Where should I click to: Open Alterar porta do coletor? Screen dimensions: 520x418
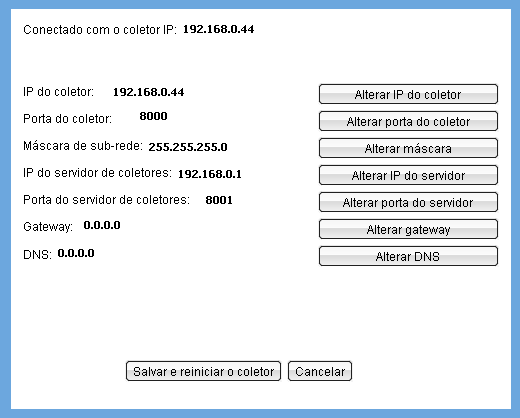point(408,121)
